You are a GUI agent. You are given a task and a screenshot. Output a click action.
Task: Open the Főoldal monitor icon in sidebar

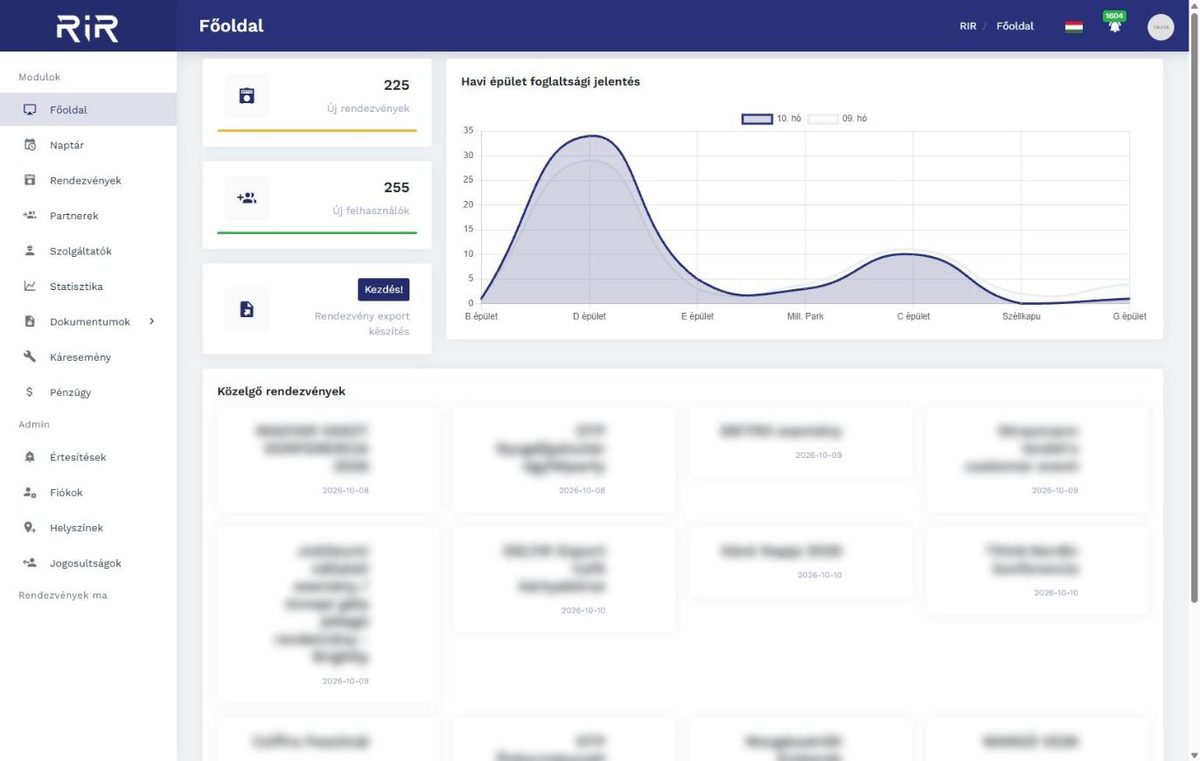pyautogui.click(x=30, y=110)
